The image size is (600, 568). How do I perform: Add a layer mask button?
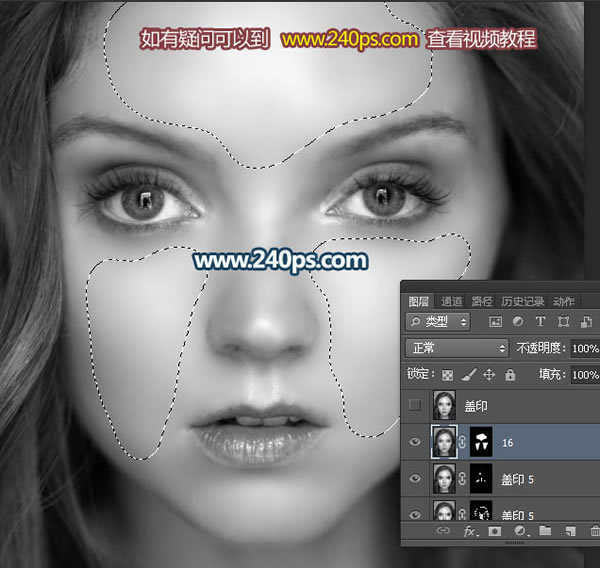pos(494,531)
